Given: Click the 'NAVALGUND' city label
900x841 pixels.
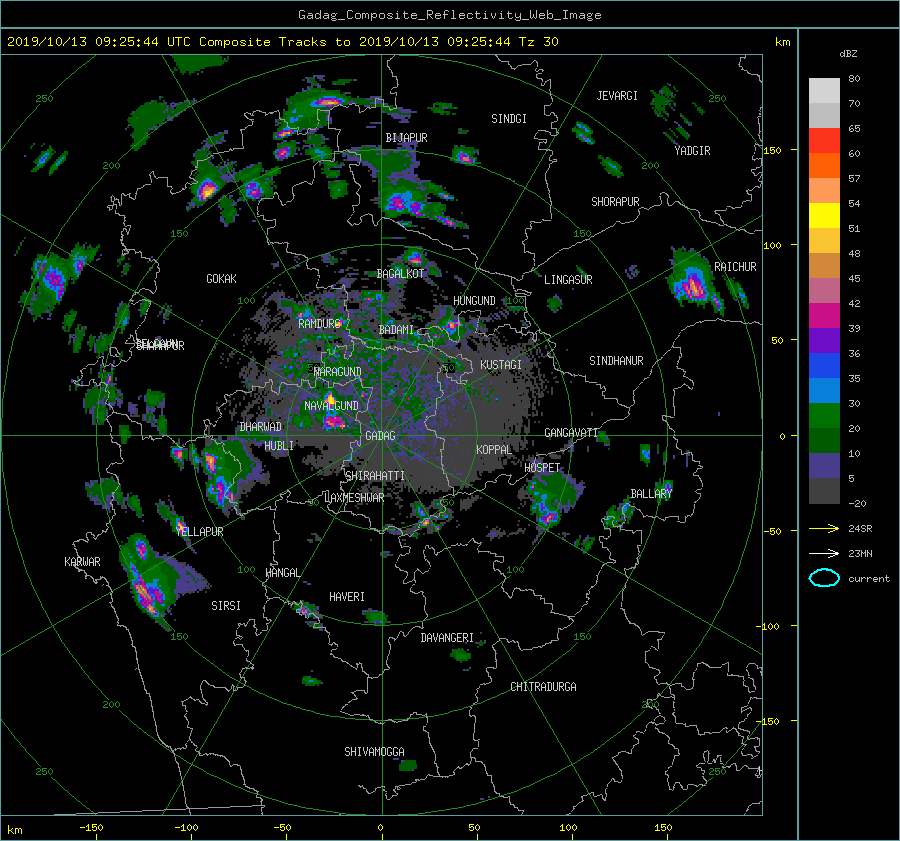Looking at the screenshot, I should [x=331, y=406].
